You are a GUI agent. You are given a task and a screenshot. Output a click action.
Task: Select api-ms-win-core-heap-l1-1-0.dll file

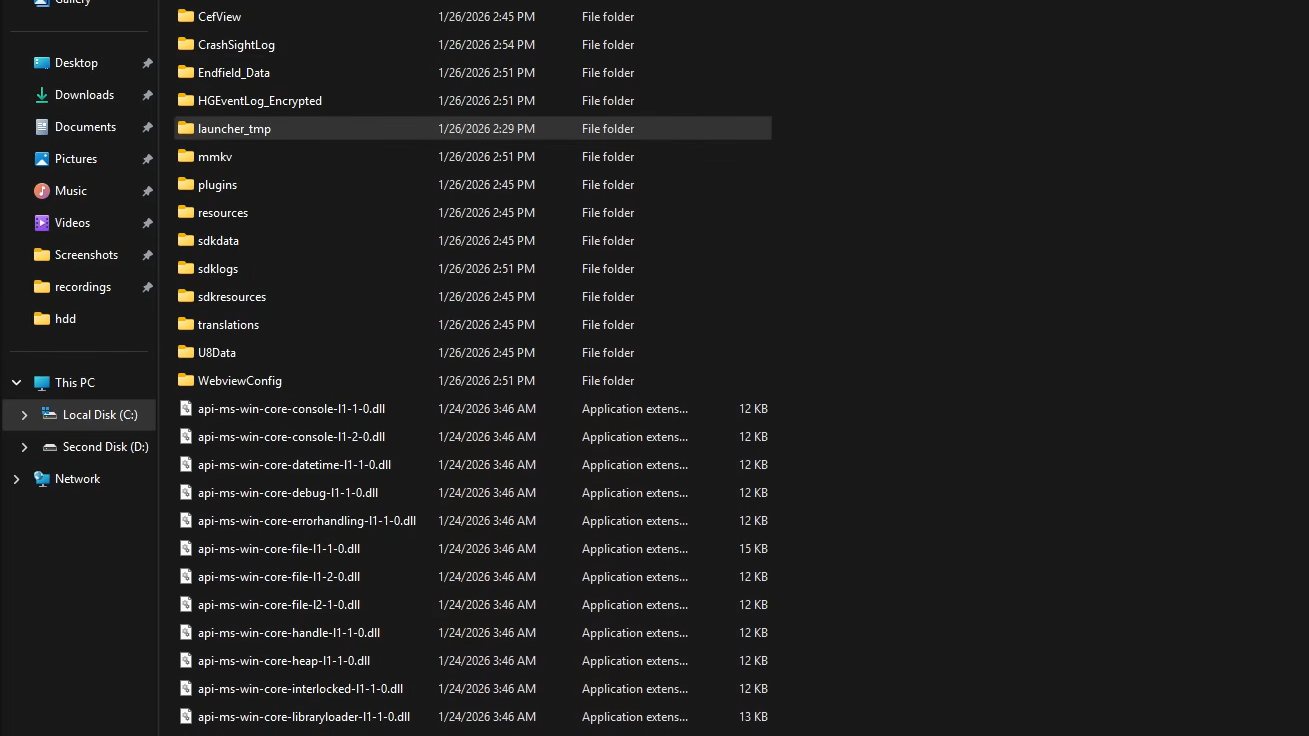pos(284,661)
